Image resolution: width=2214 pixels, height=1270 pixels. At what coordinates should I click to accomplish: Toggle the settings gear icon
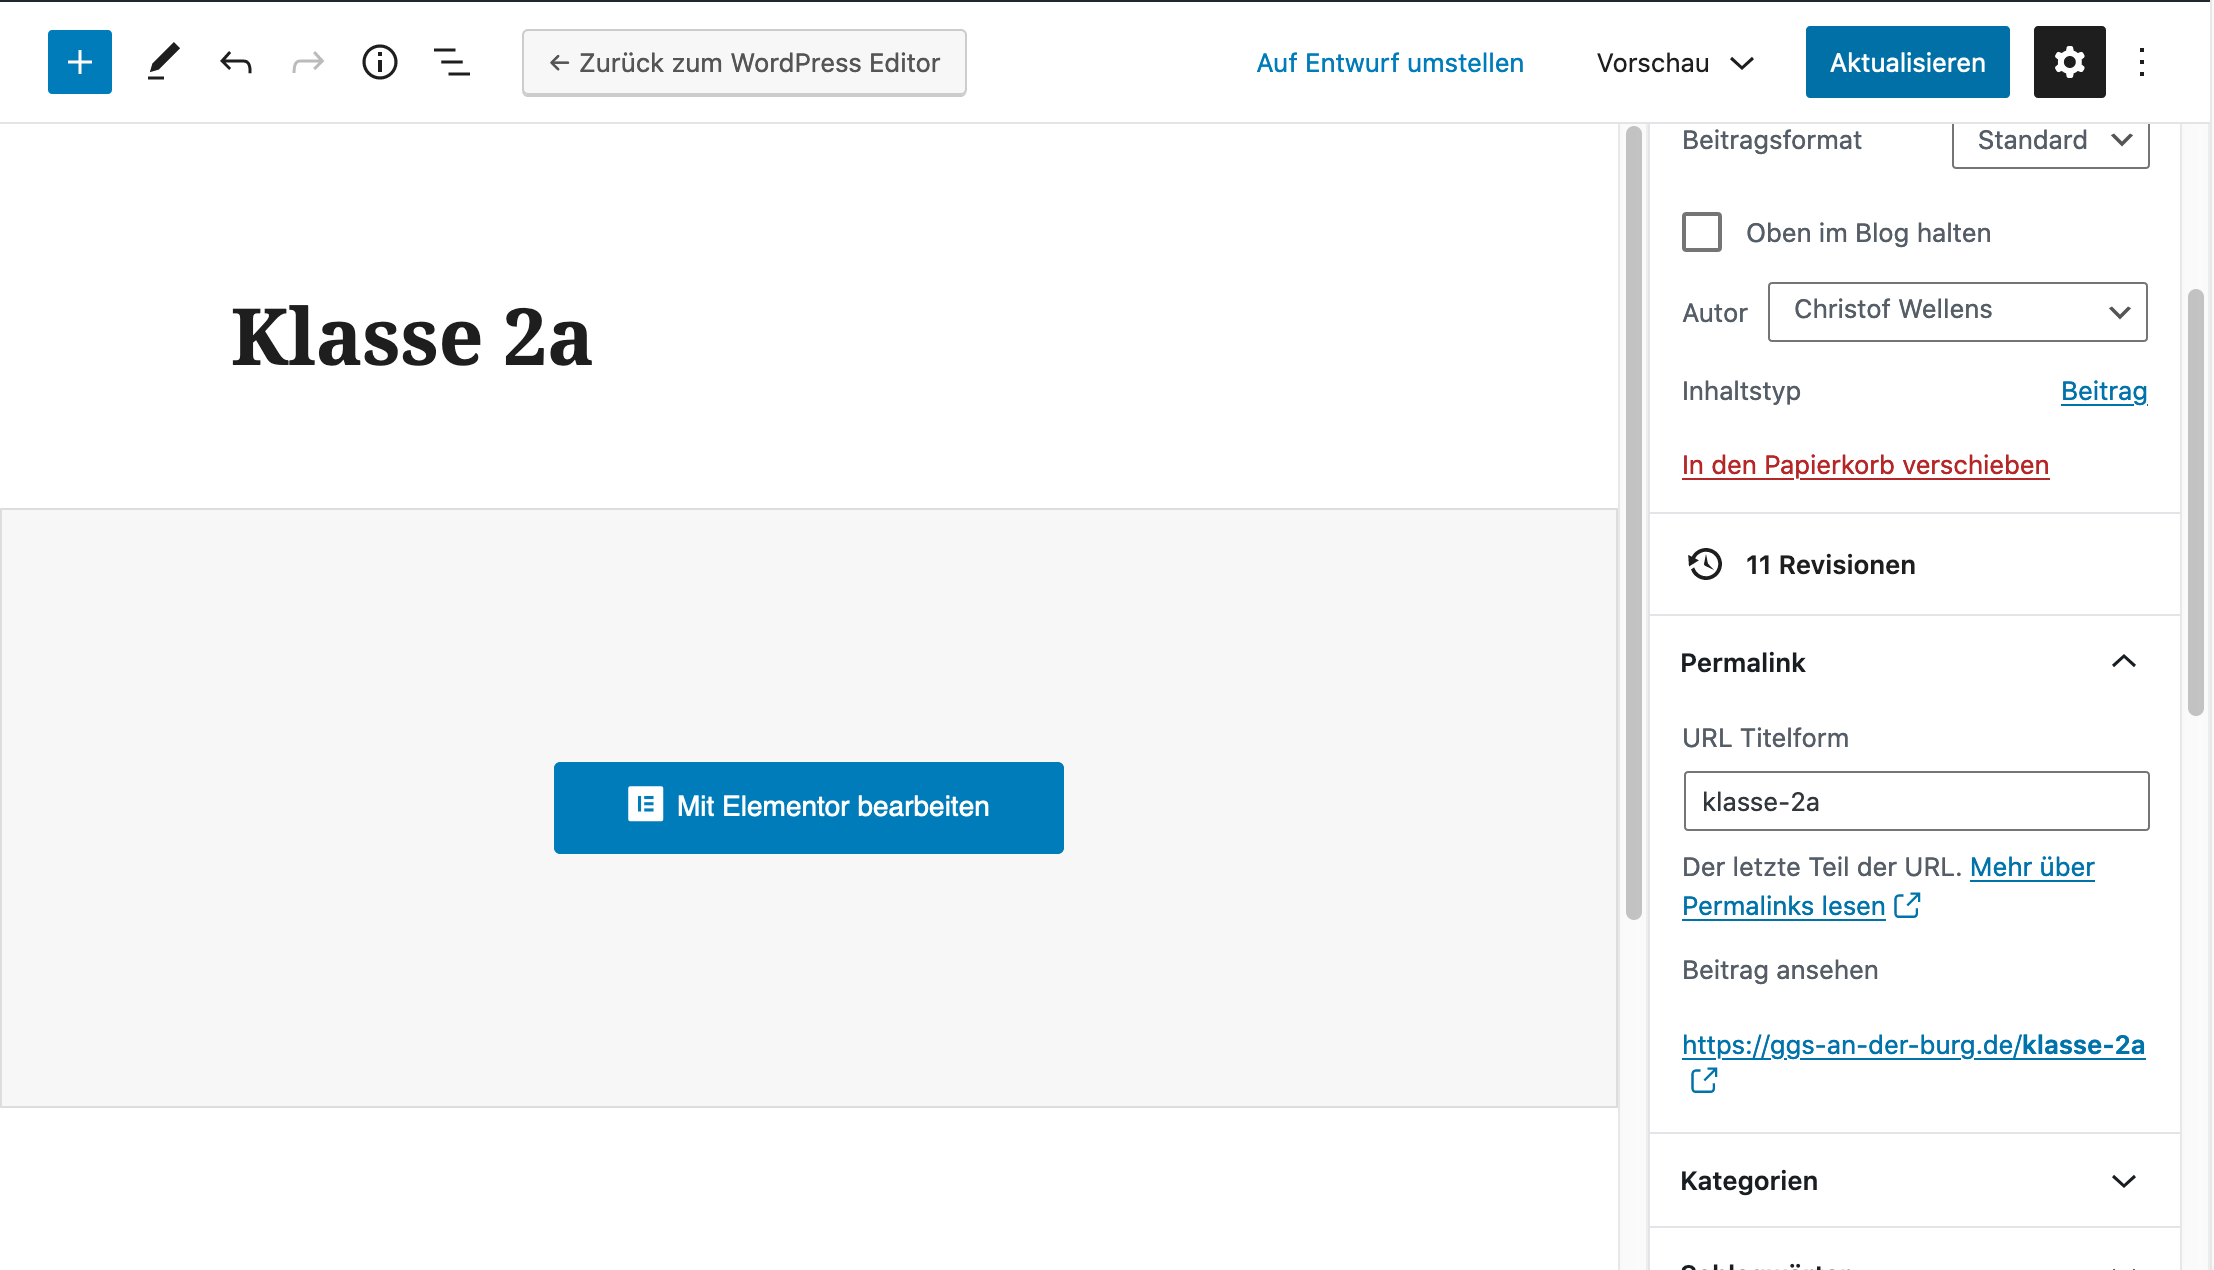coord(2069,62)
